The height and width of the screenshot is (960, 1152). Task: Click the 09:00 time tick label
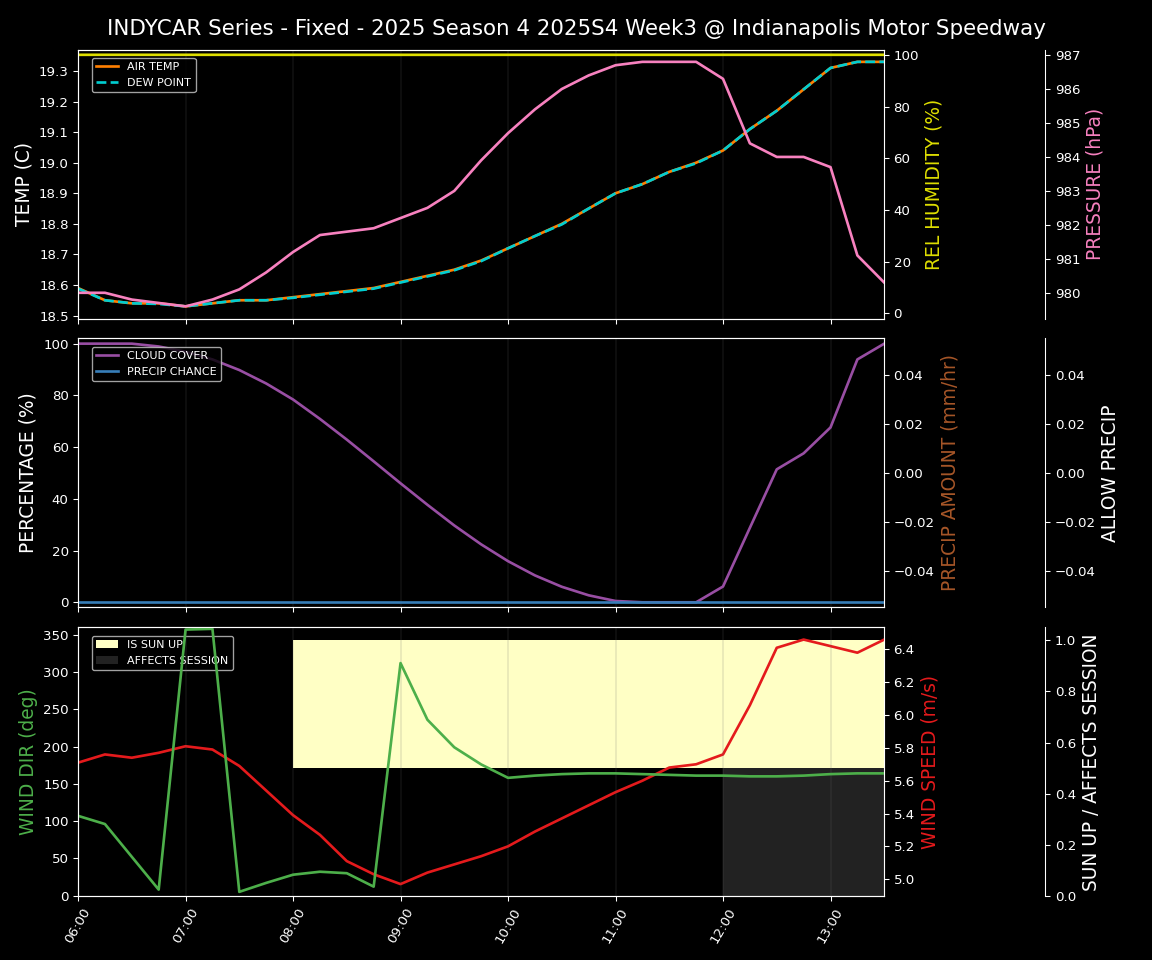click(399, 925)
